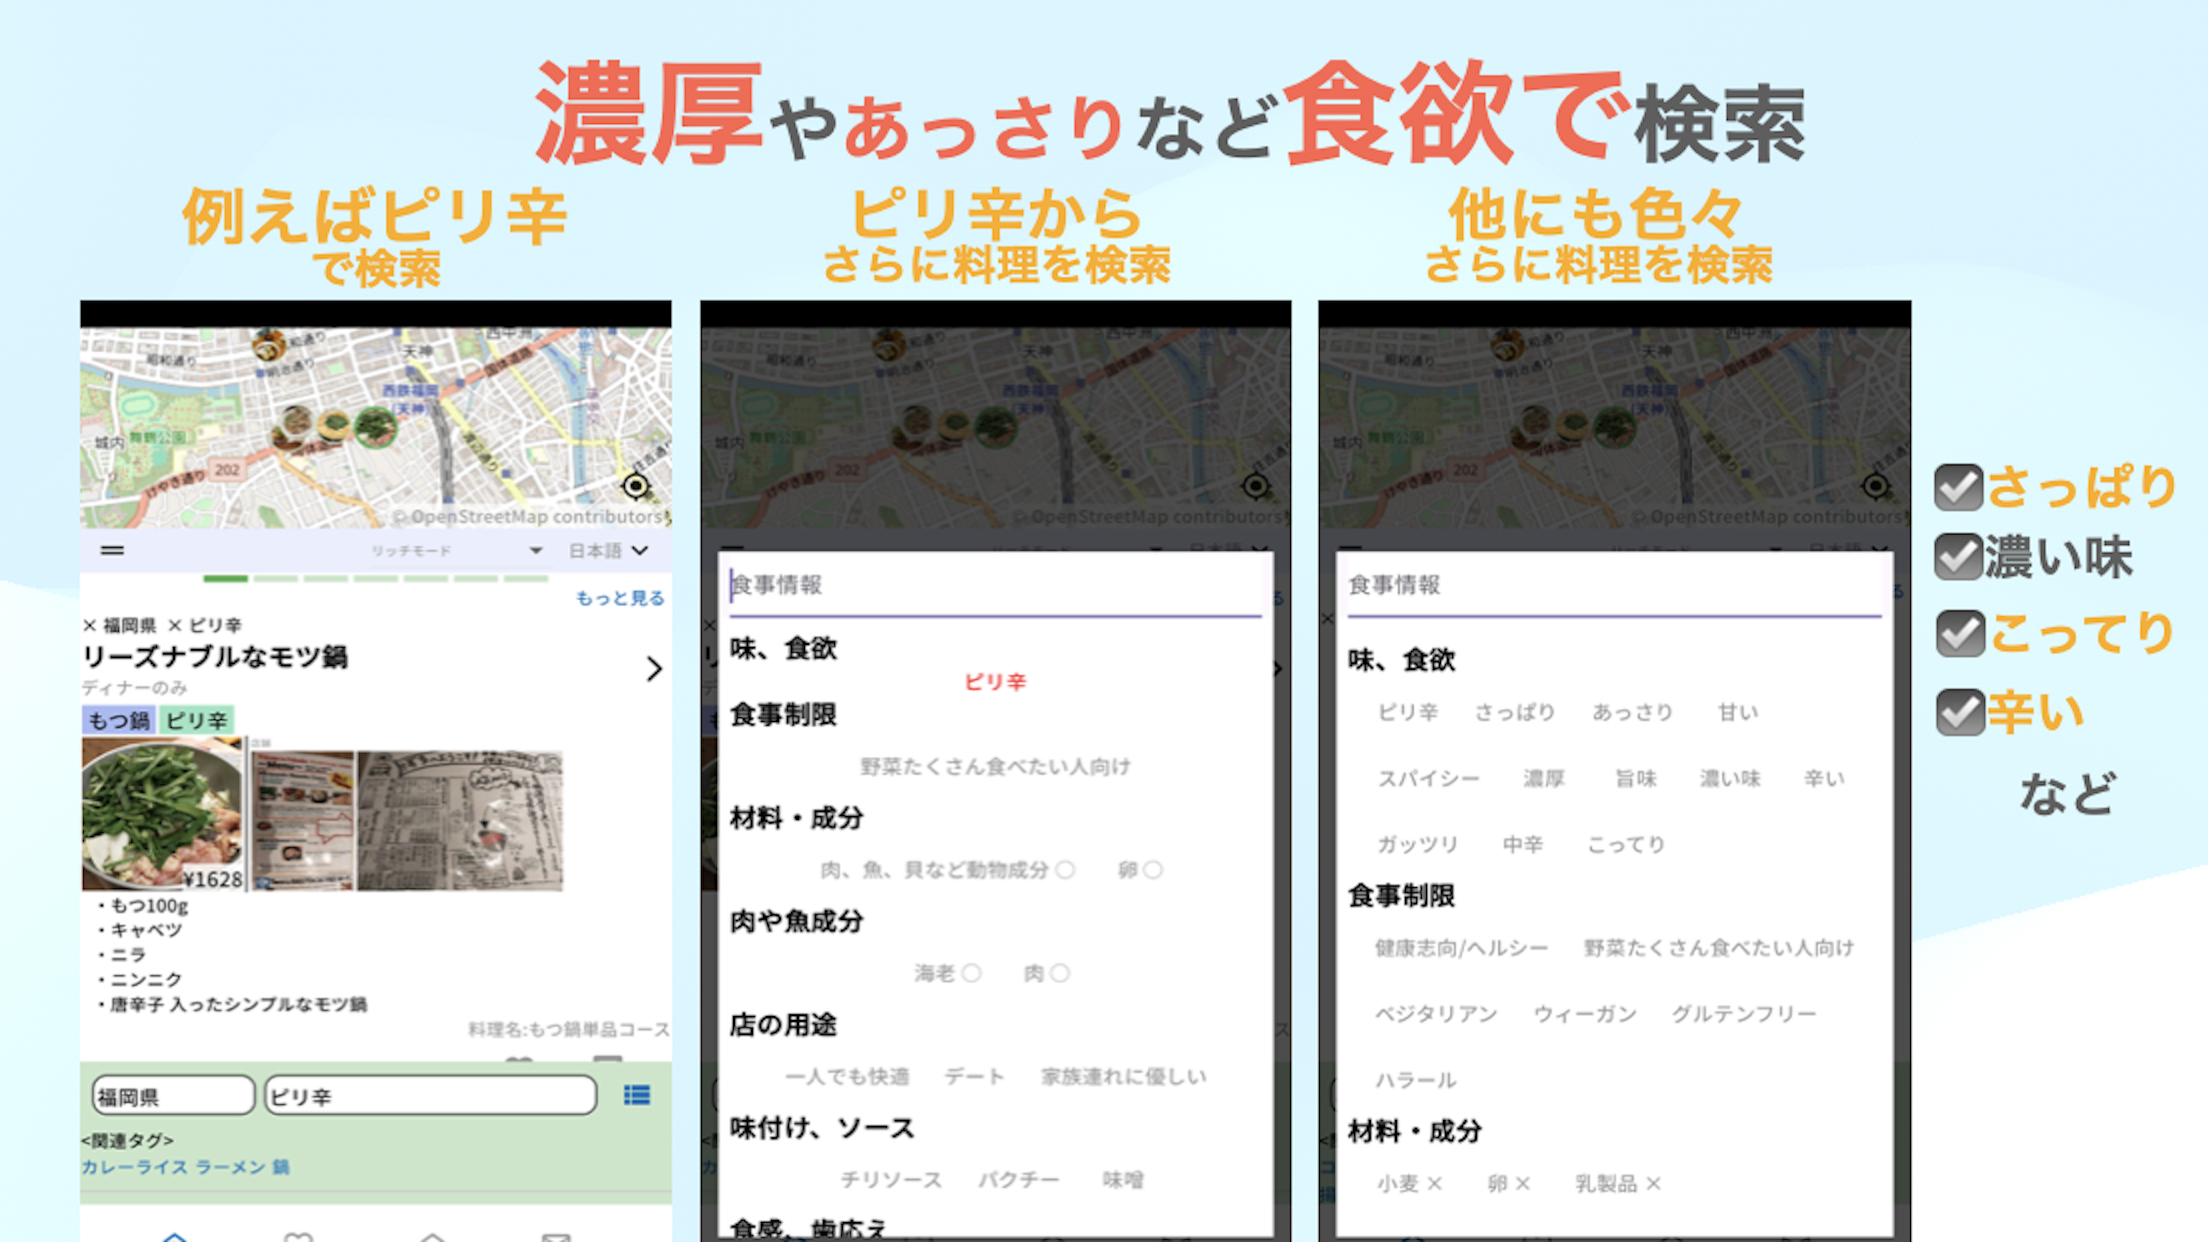Open the リッチモード dropdown
Image resolution: width=2208 pixels, height=1242 pixels.
pyautogui.click(x=456, y=551)
